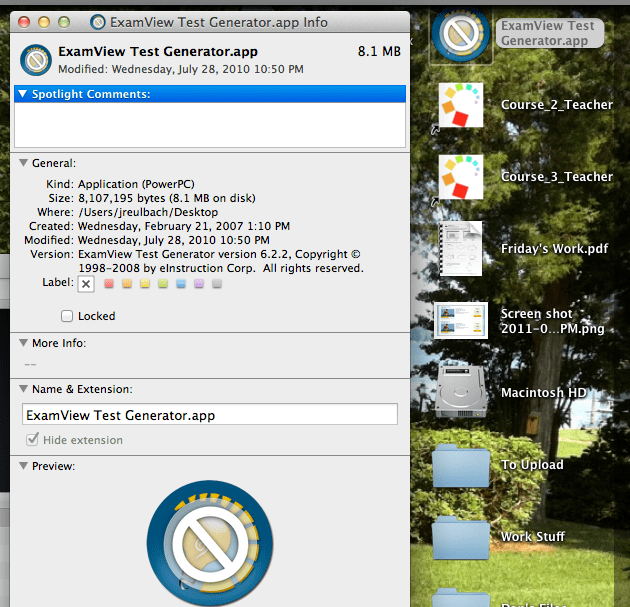Select the Course_3_Teacher desktop shortcut
This screenshot has height=607, width=630.
(x=460, y=176)
